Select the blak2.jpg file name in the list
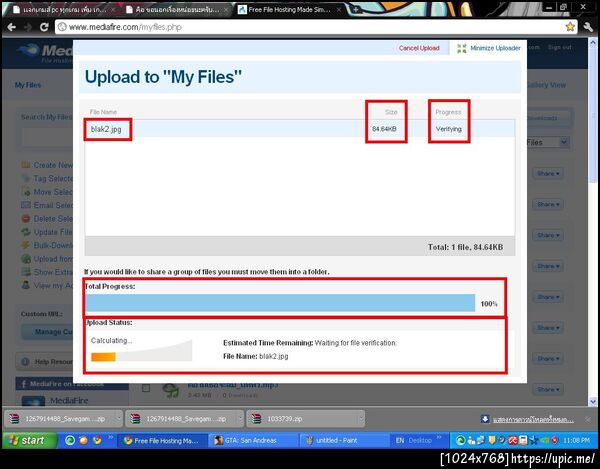 (106, 129)
